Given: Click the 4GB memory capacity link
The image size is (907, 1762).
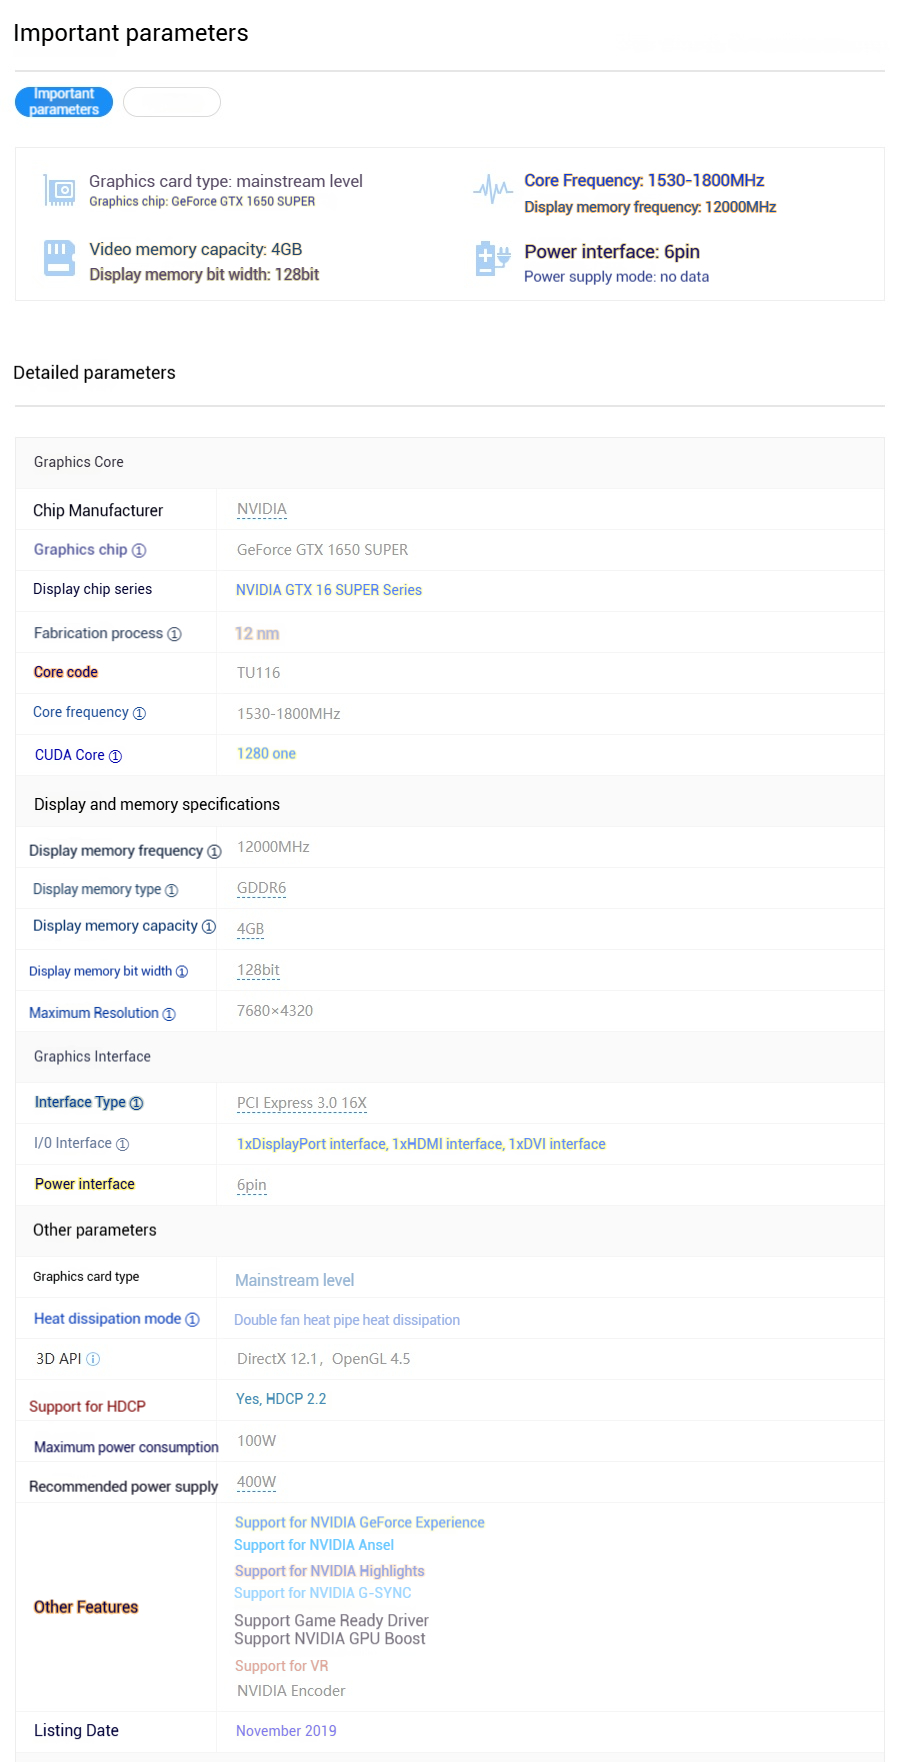Looking at the screenshot, I should 250,929.
